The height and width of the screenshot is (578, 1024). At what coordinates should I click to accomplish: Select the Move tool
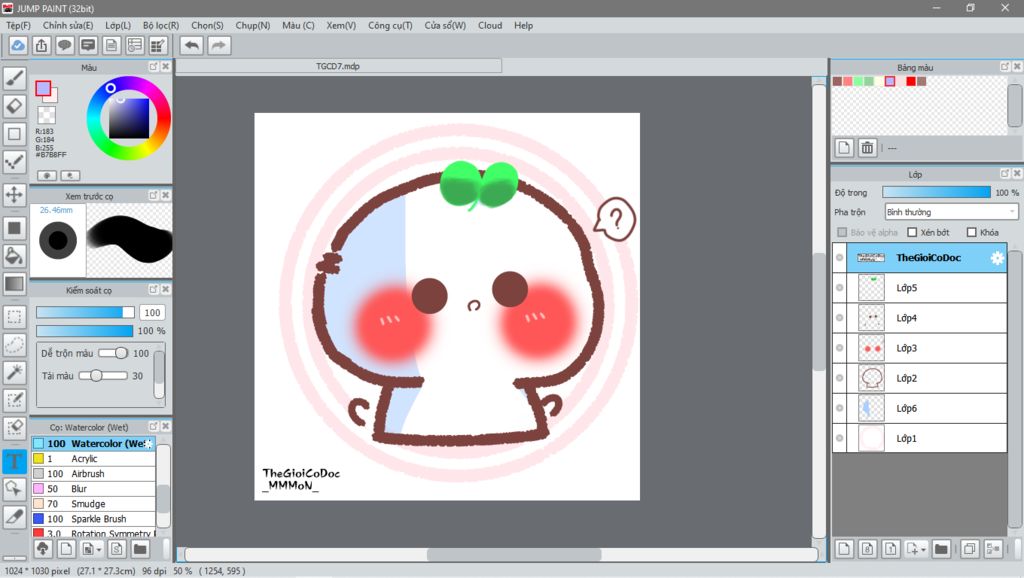point(14,195)
